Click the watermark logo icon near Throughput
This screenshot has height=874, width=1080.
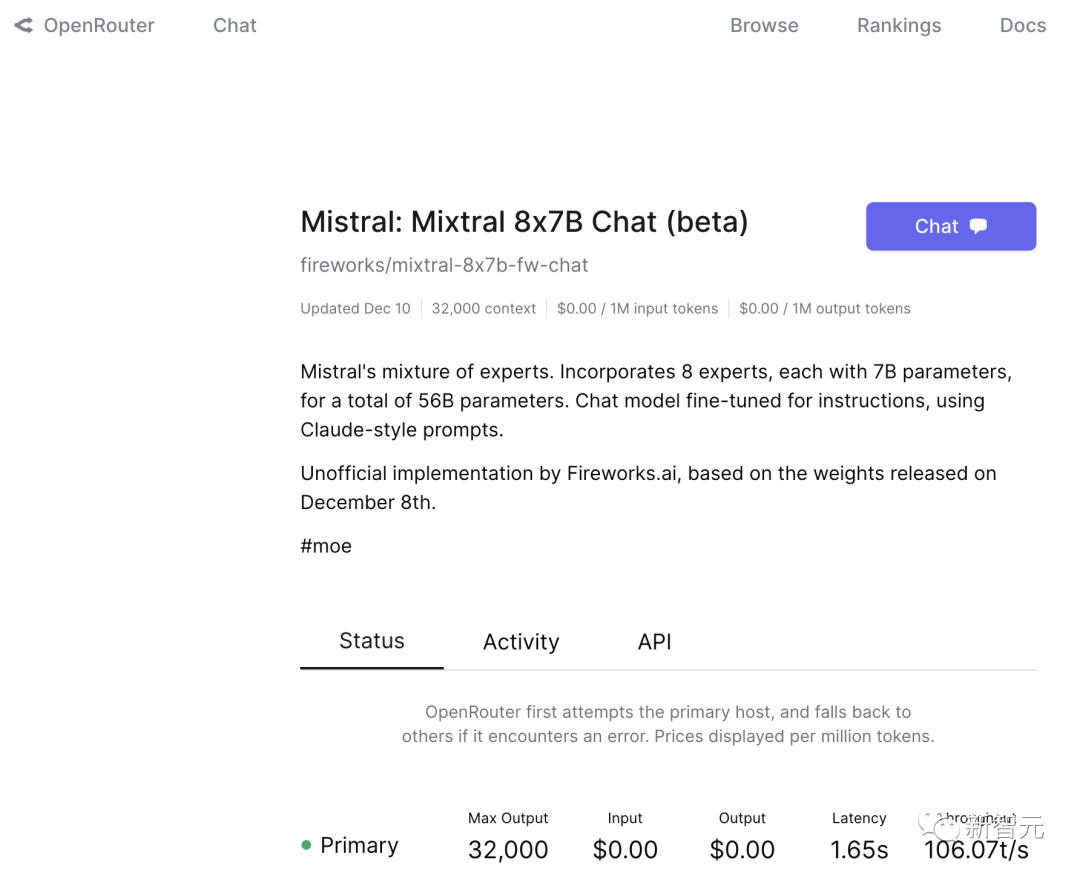click(x=947, y=828)
